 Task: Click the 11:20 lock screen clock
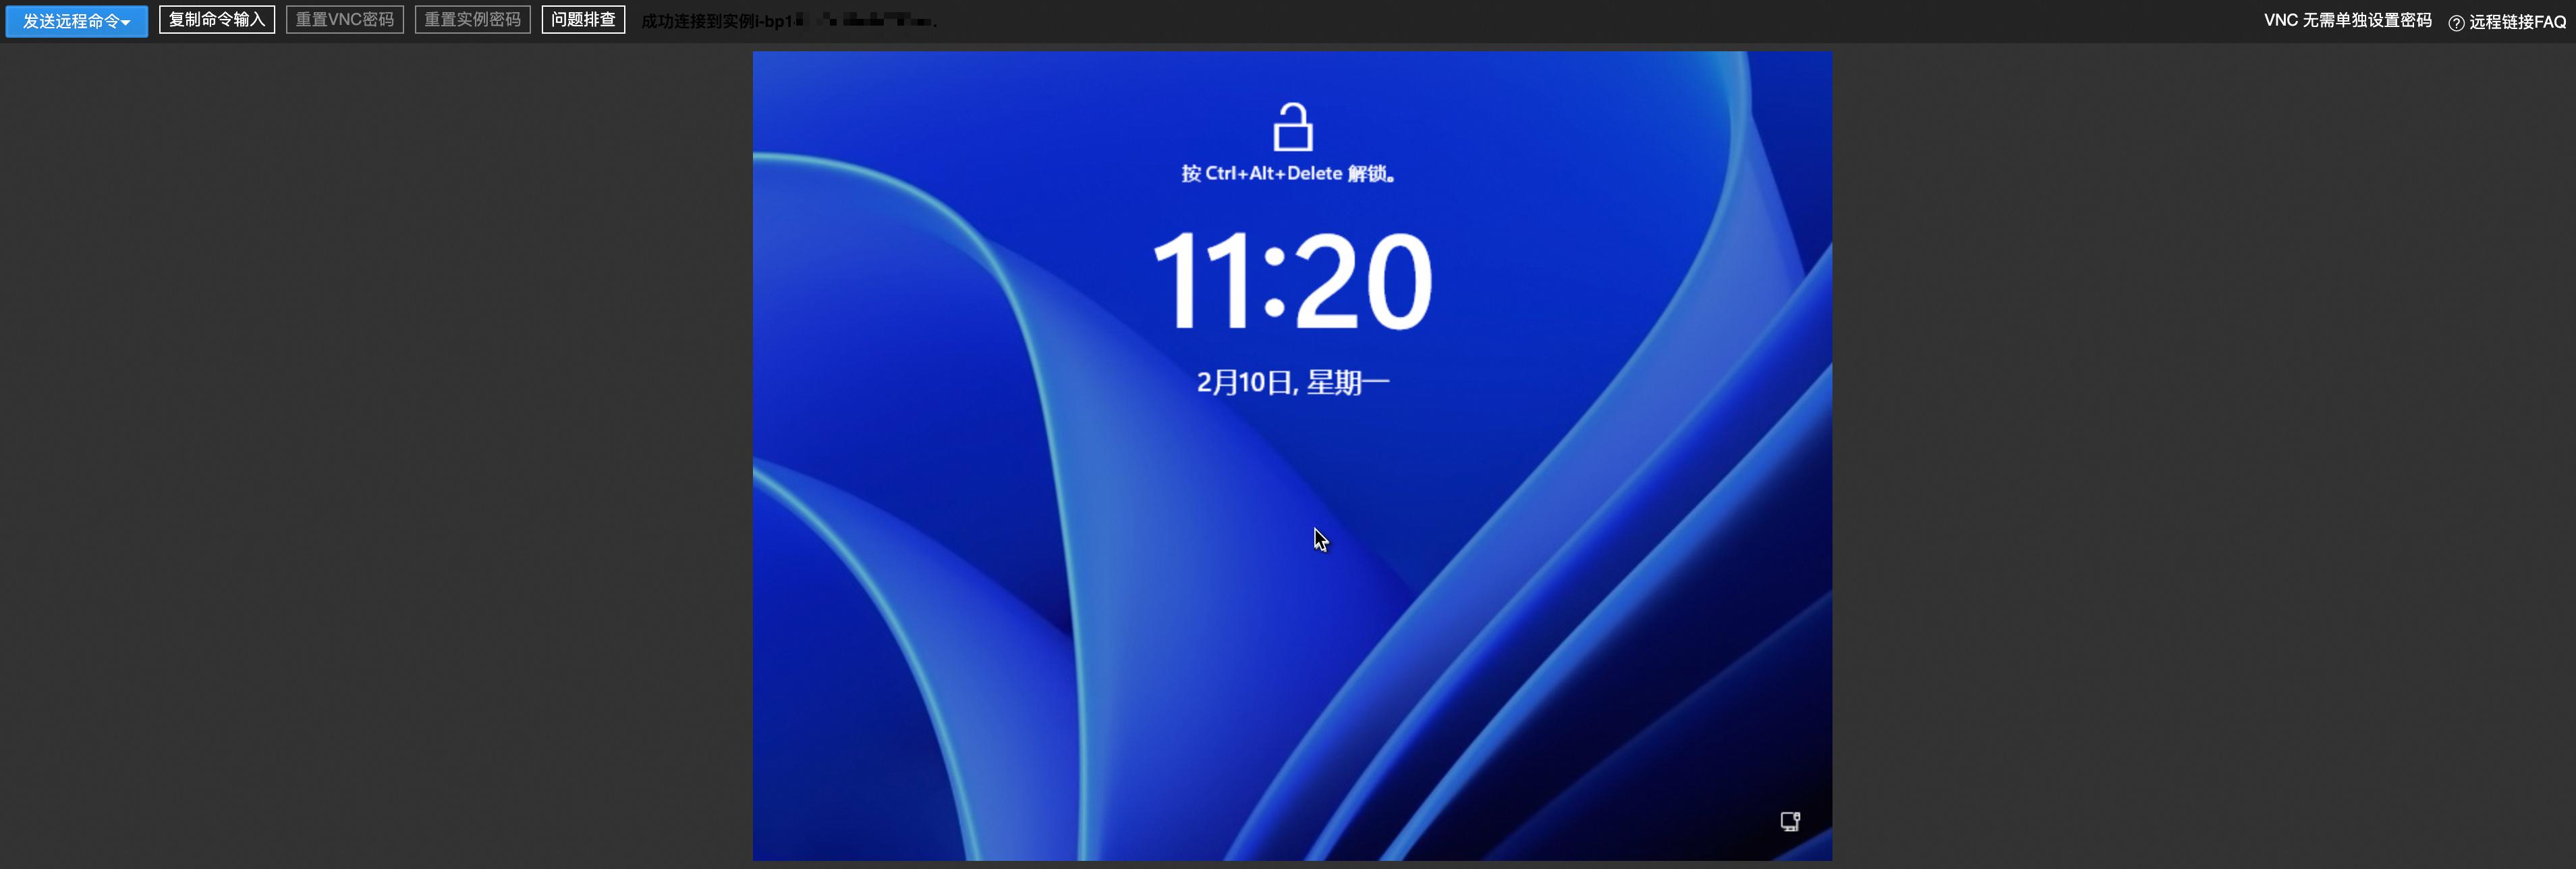[1292, 280]
